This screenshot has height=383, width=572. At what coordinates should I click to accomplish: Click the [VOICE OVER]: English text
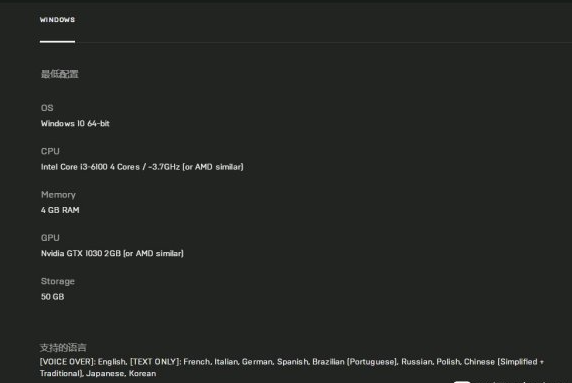coord(84,362)
